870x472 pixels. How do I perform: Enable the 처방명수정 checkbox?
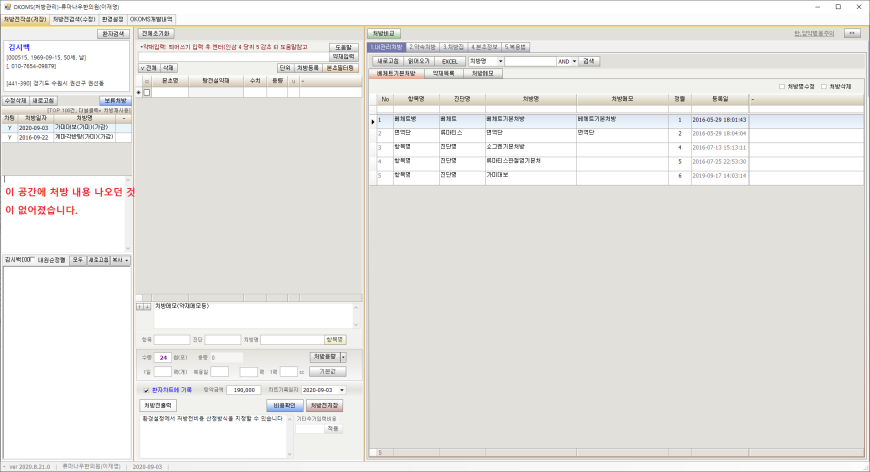[x=782, y=87]
